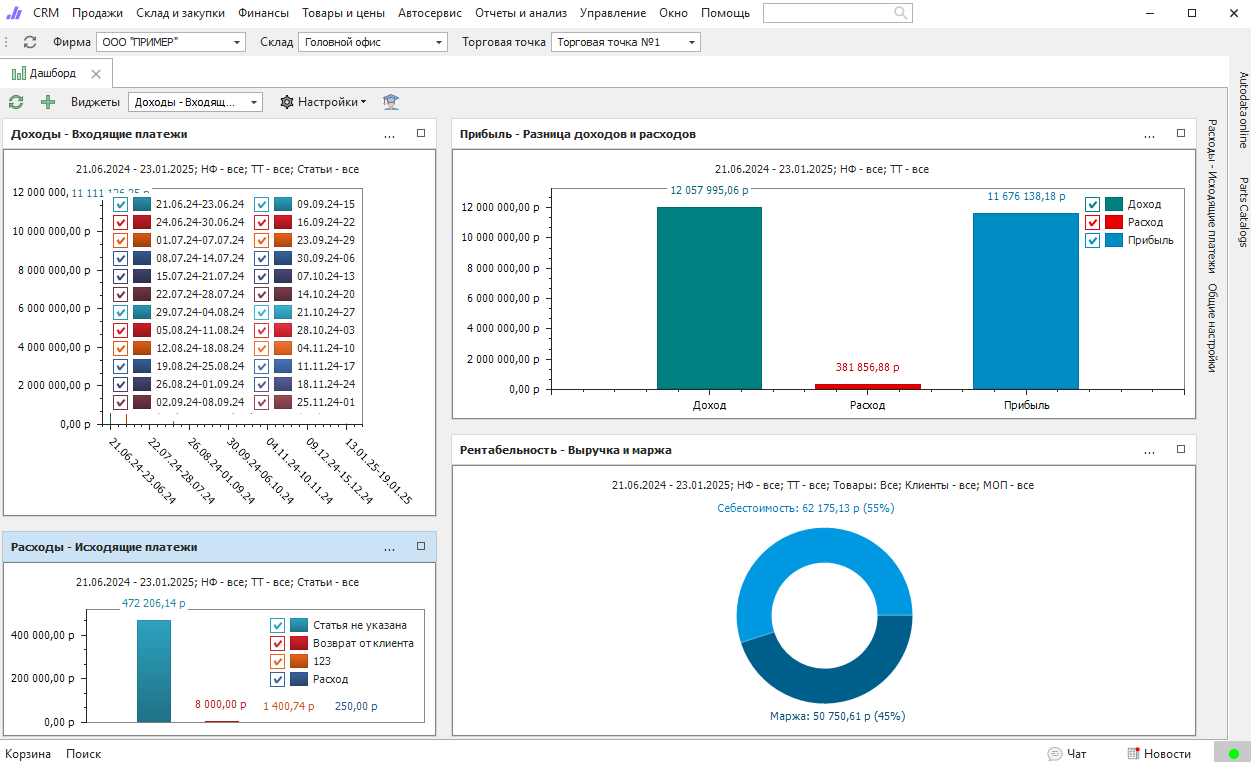Click the green refresh dashboard icon
Image resolution: width=1251 pixels, height=762 pixels.
pyautogui.click(x=16, y=102)
